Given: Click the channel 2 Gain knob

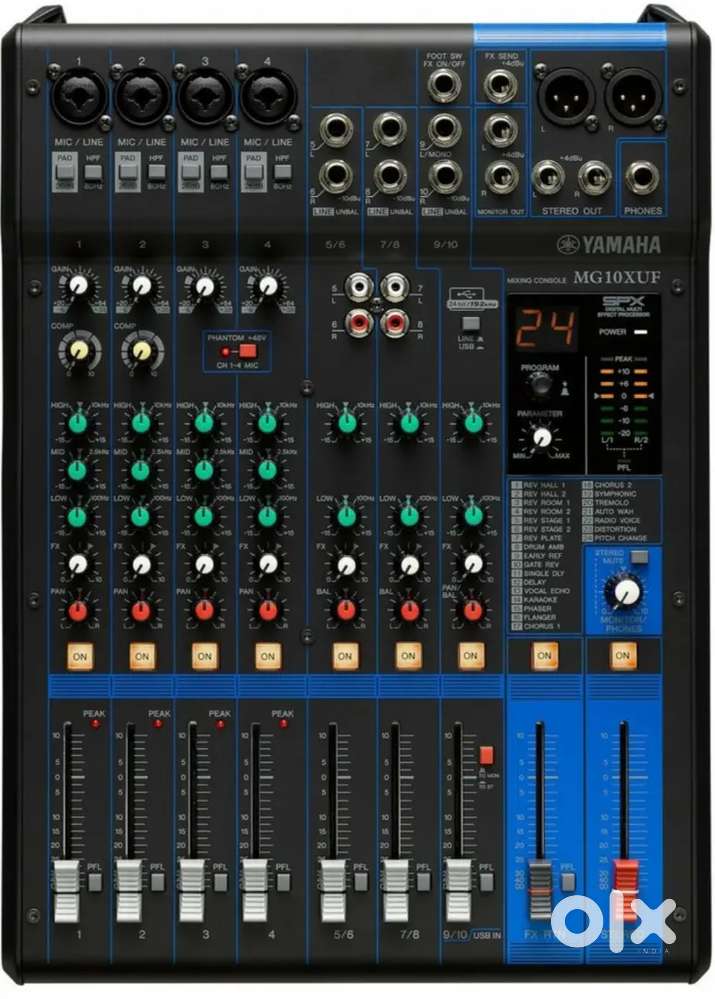Looking at the screenshot, I should click(x=141, y=286).
